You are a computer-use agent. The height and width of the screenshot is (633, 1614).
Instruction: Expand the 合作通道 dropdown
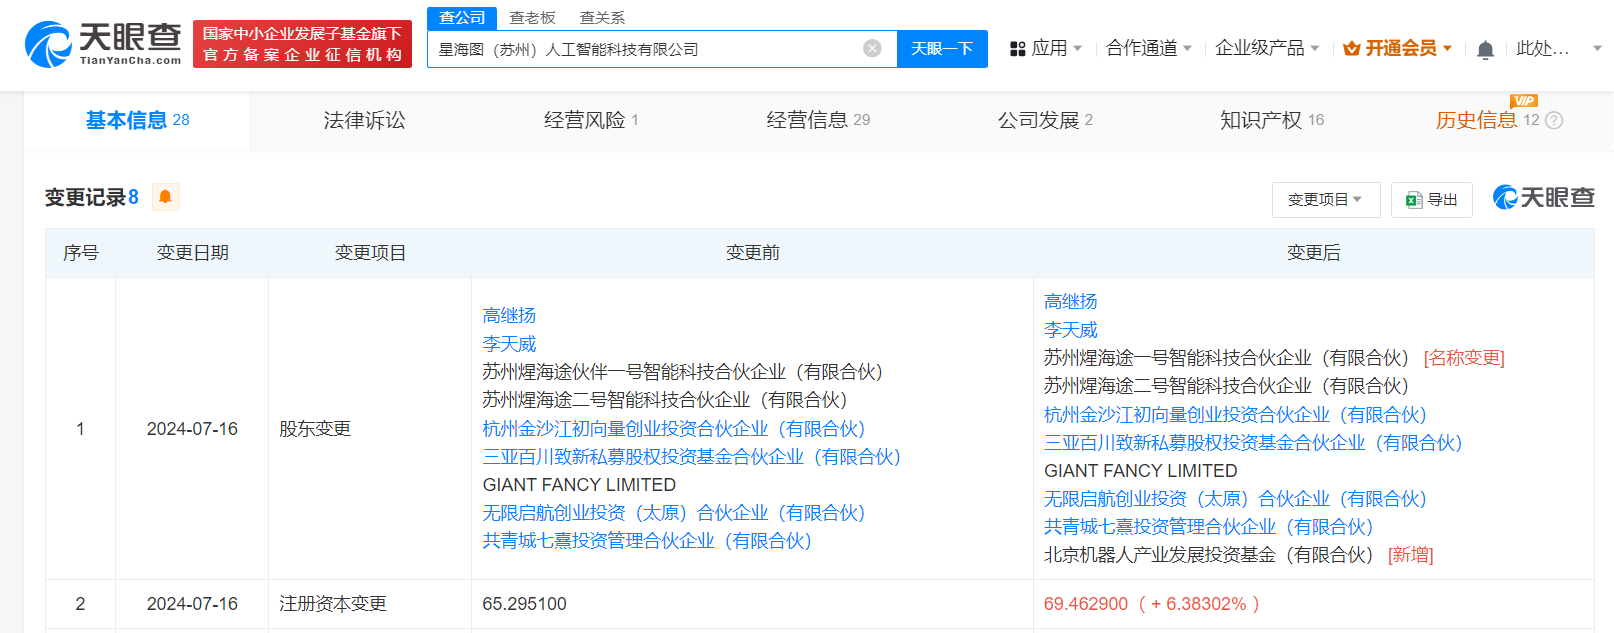1148,48
